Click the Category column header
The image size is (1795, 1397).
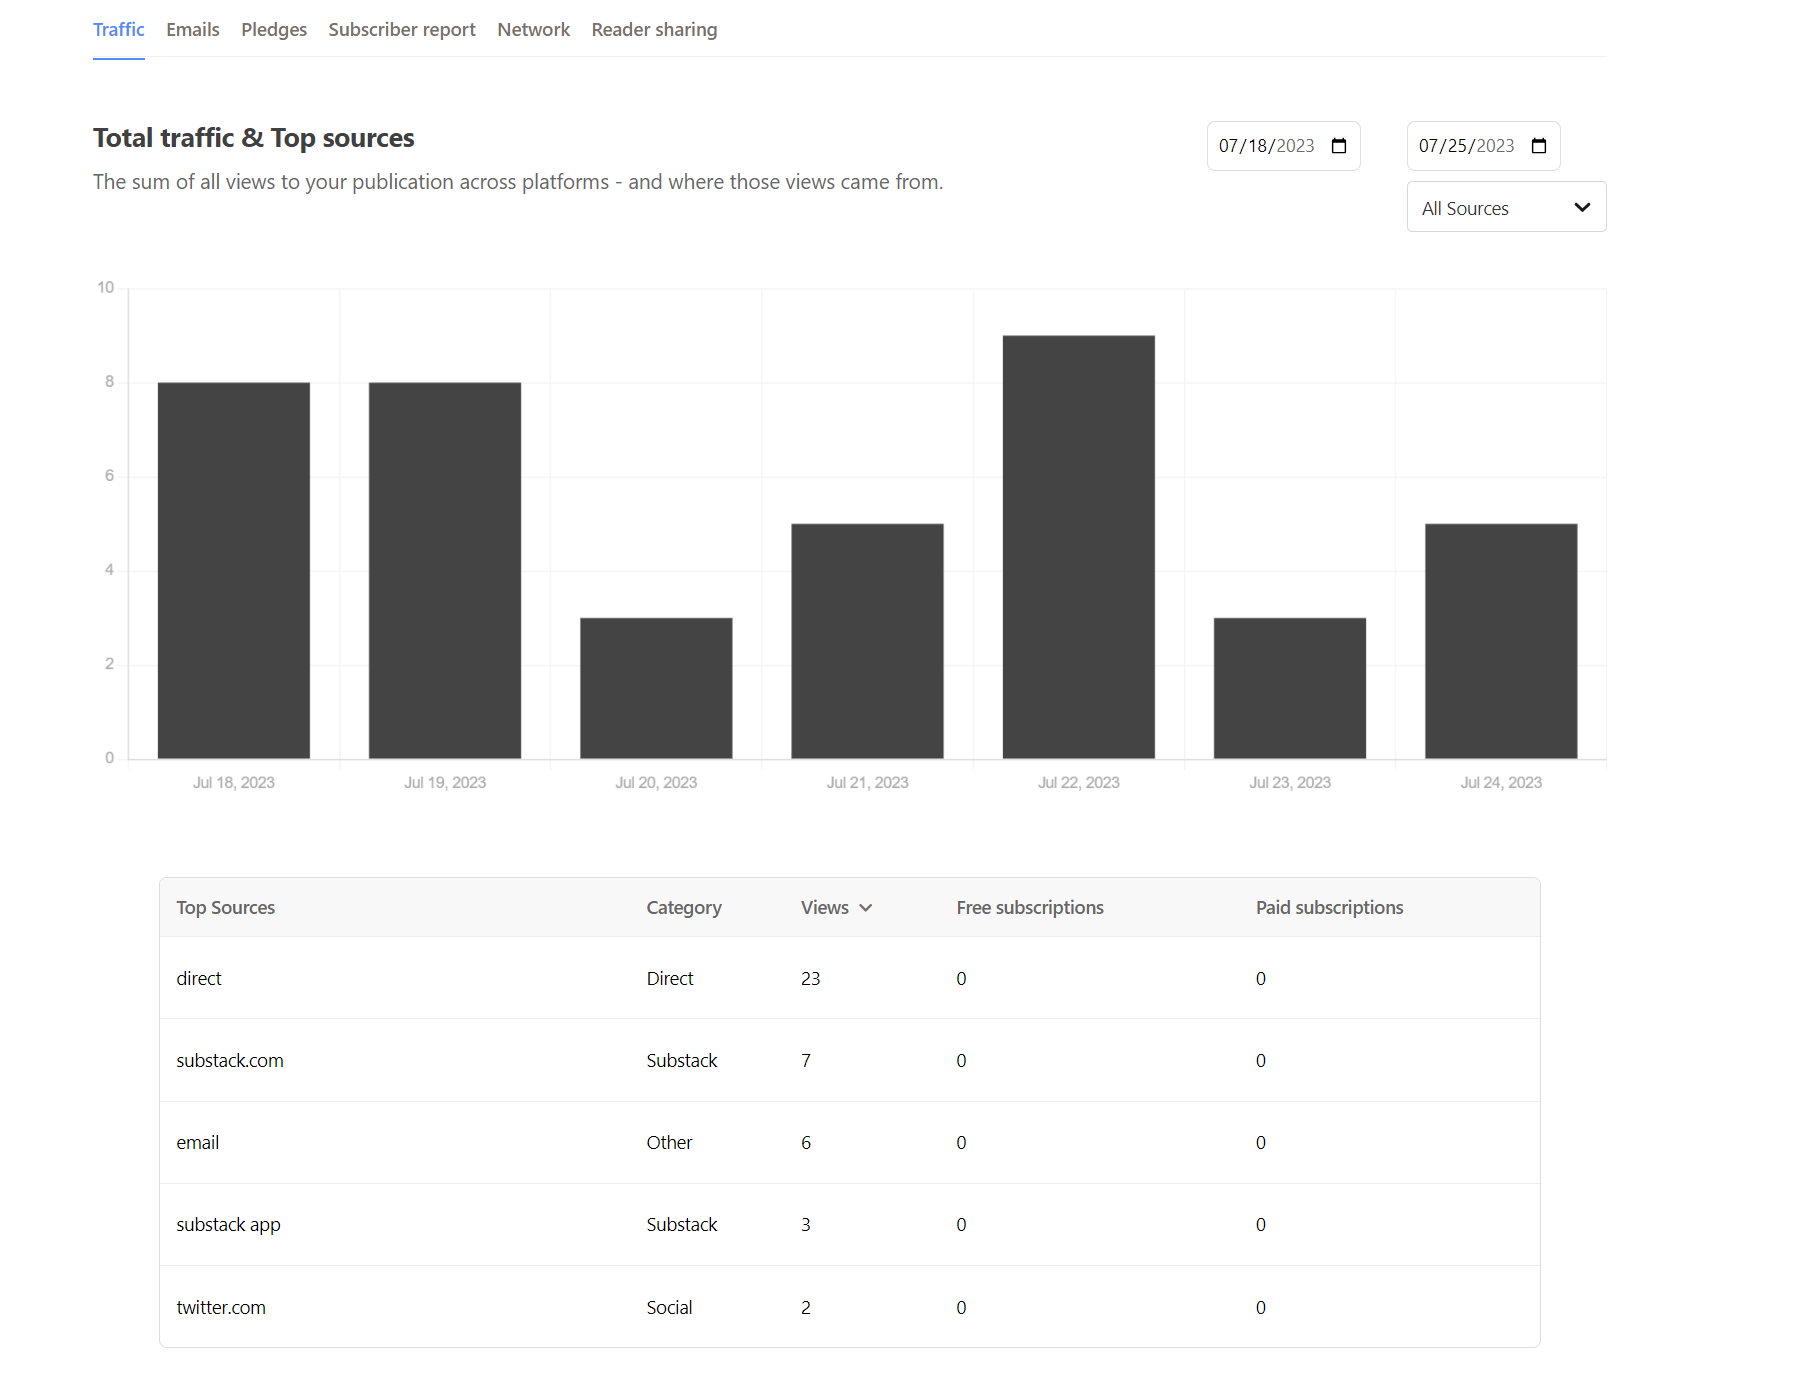684,908
